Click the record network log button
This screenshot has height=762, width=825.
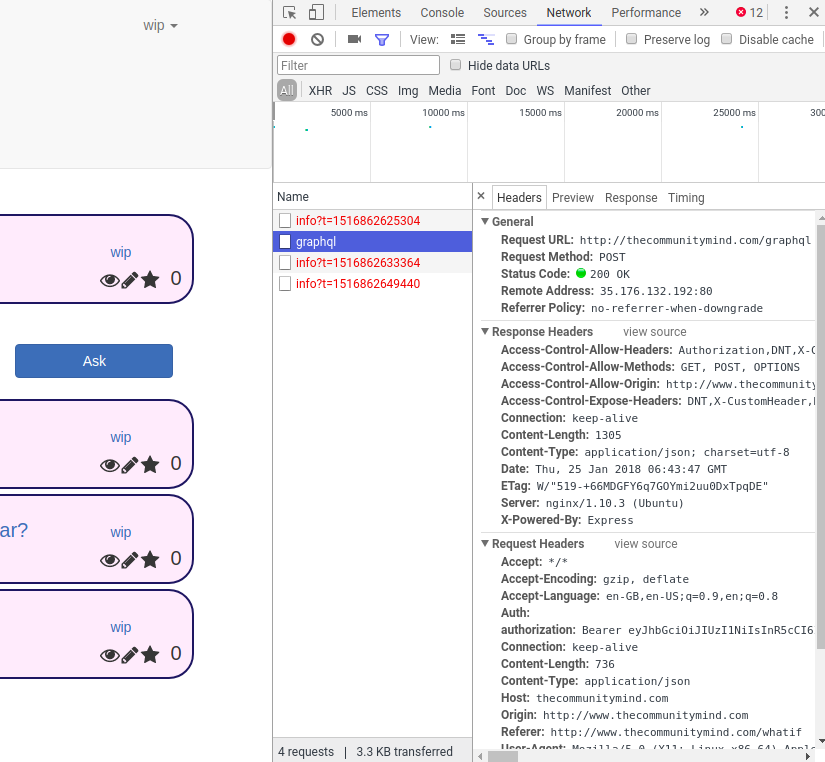tap(289, 39)
